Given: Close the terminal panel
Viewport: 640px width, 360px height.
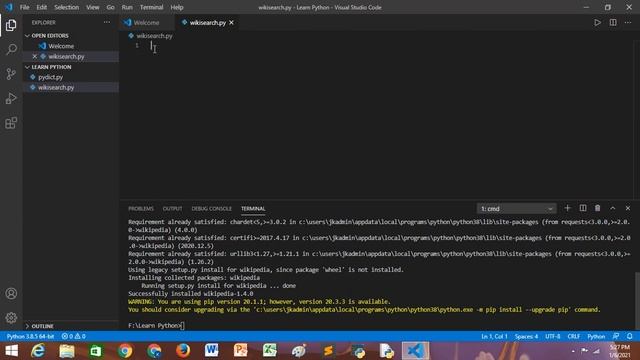Looking at the screenshot, I should pyautogui.click(x=628, y=208).
